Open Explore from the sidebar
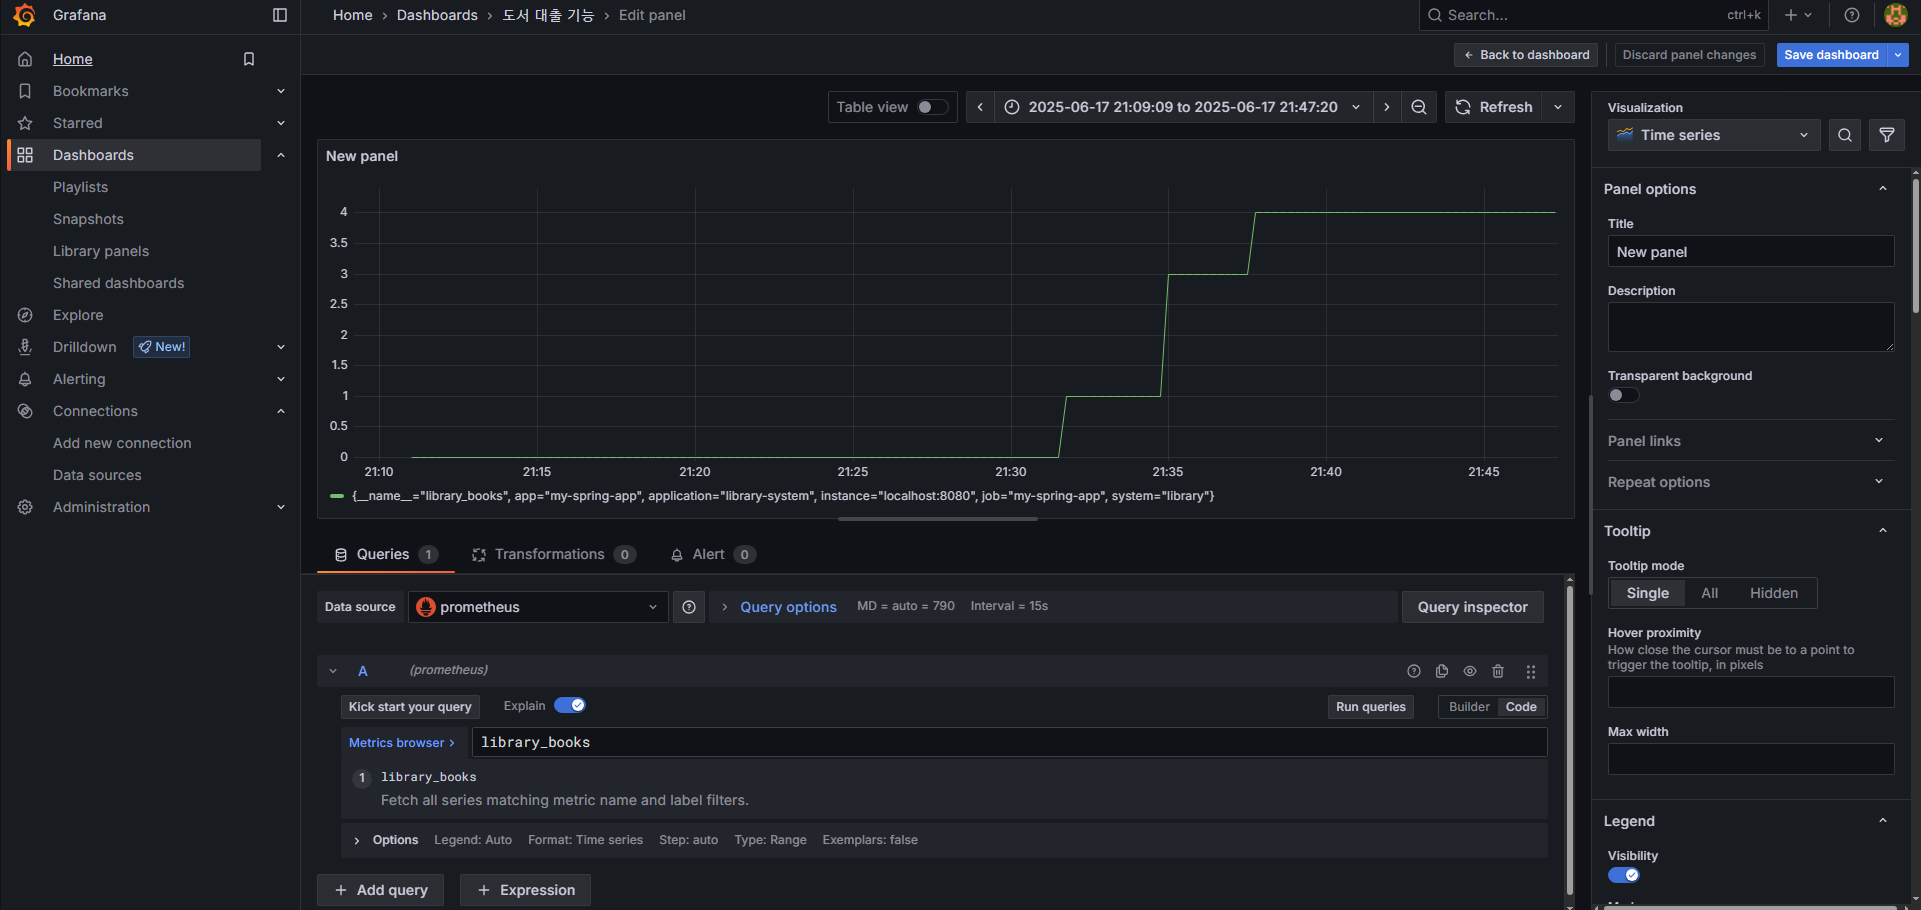 click(x=78, y=315)
